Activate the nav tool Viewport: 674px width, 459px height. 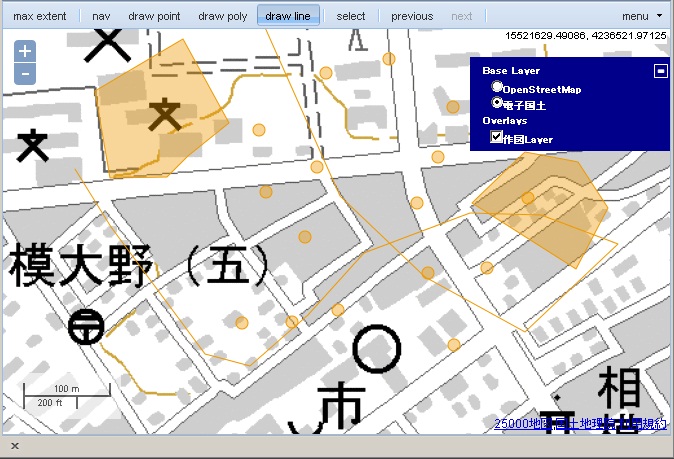(x=101, y=16)
